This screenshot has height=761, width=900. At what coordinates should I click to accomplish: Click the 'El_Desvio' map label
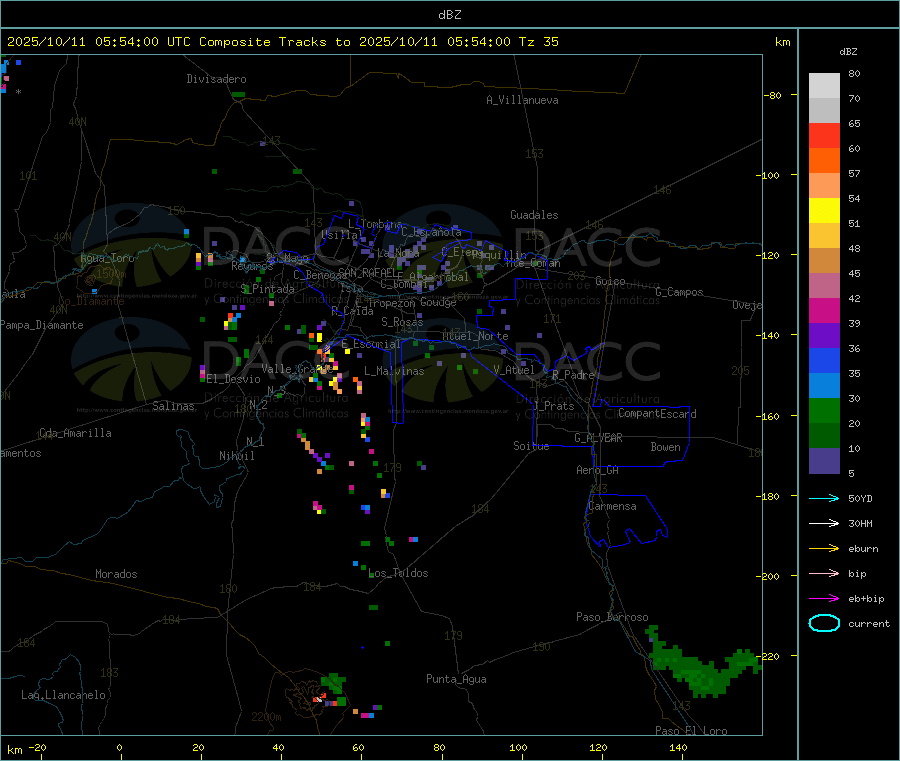pyautogui.click(x=233, y=379)
